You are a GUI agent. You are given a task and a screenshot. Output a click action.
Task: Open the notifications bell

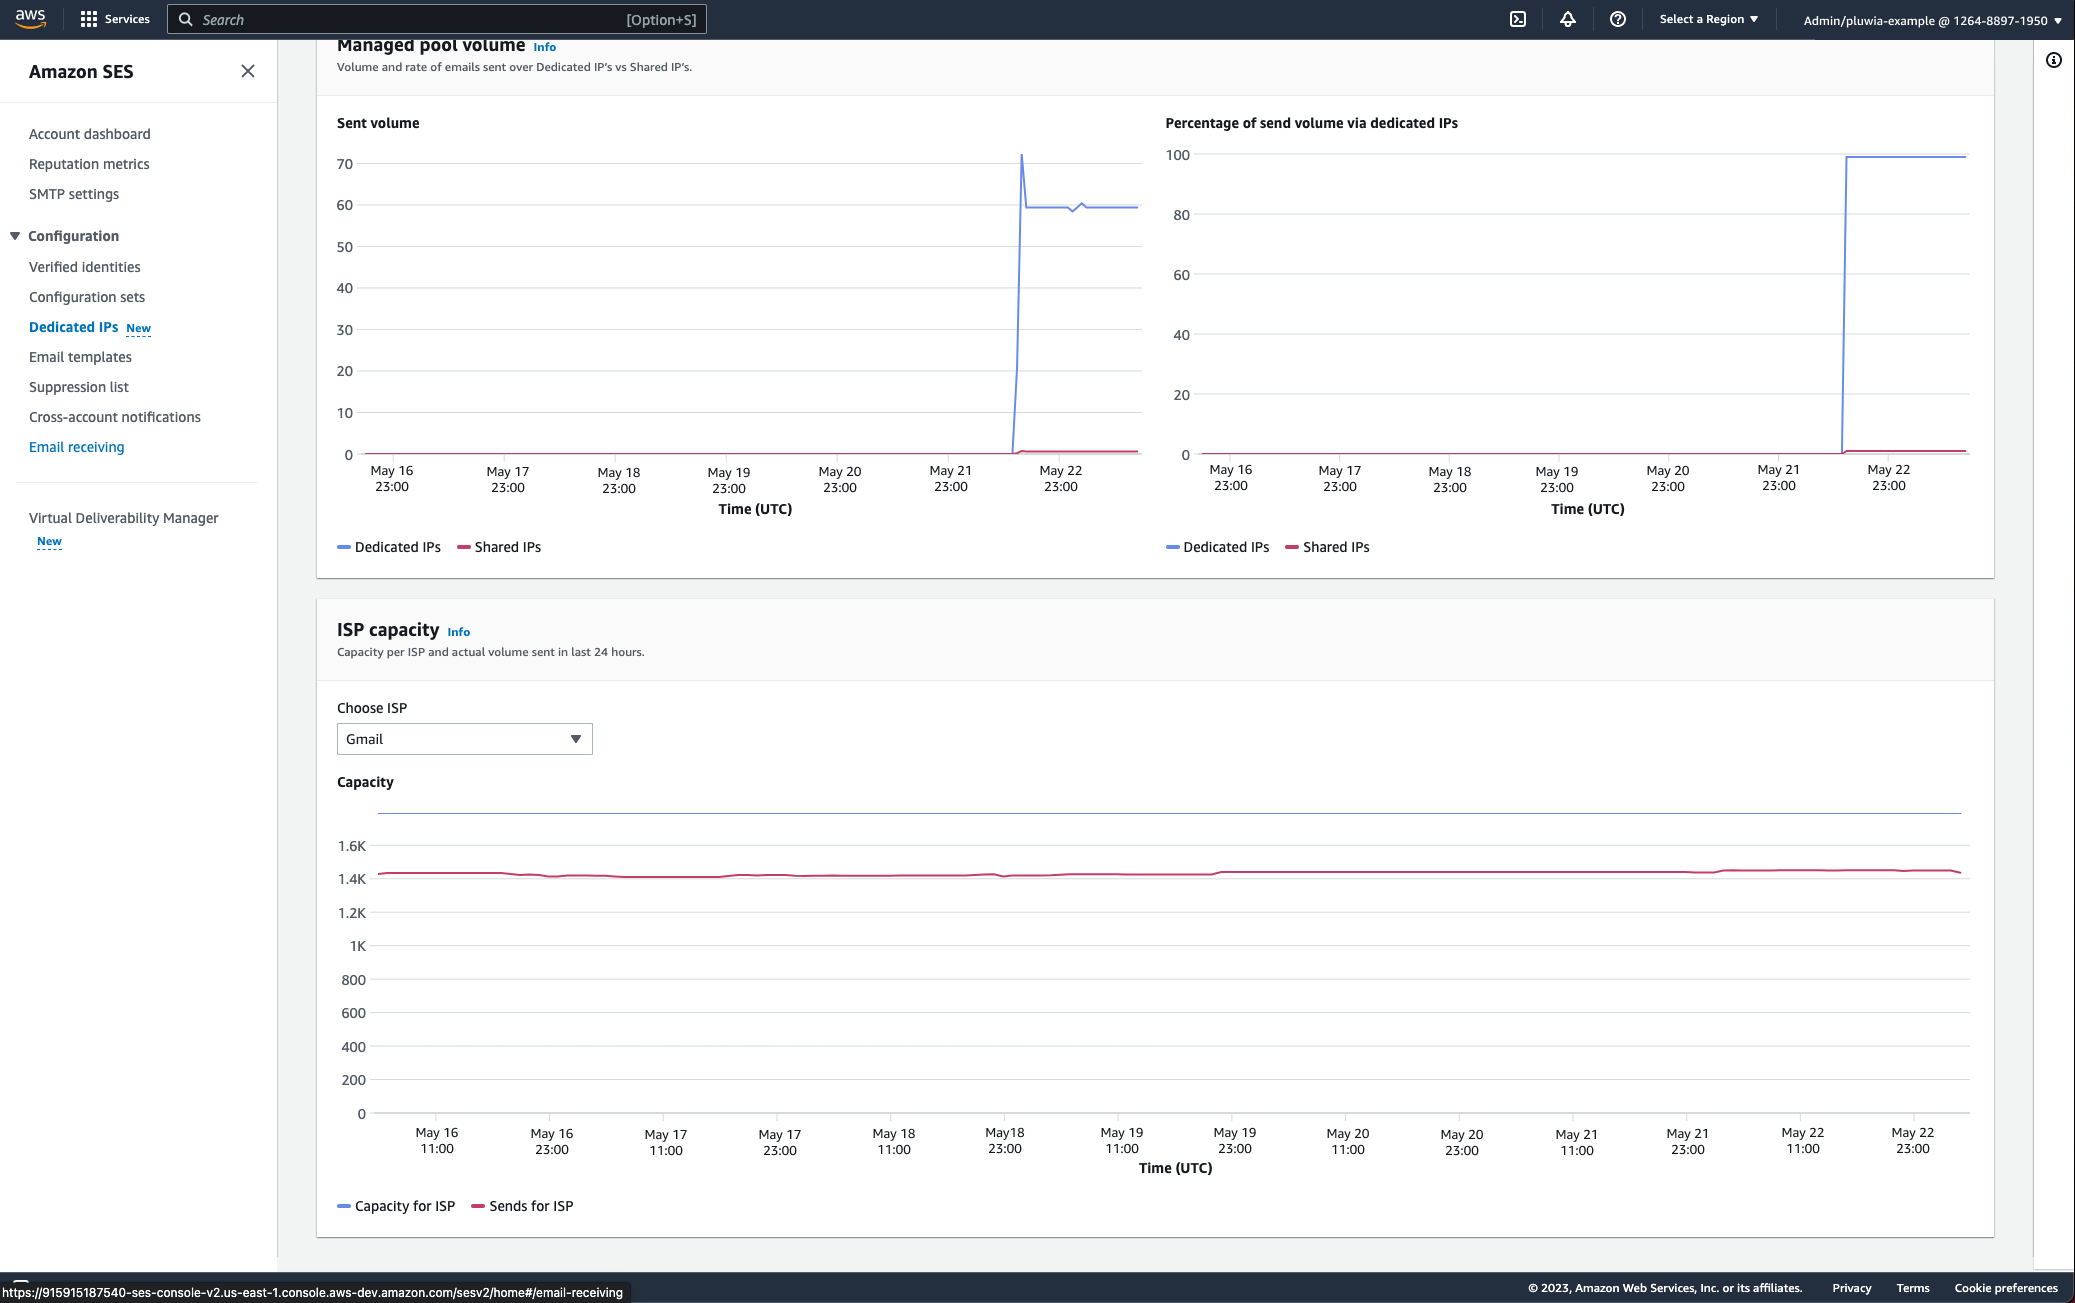click(x=1568, y=19)
